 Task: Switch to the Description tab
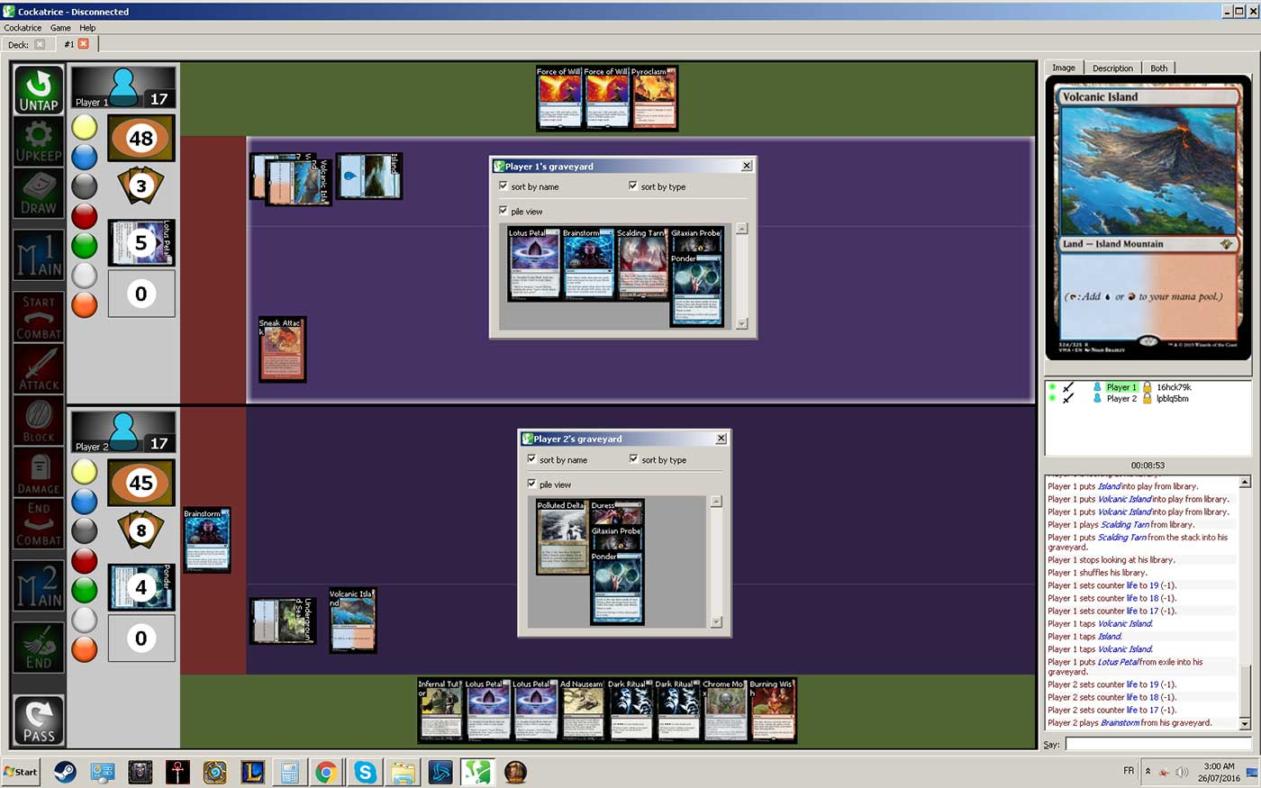tap(1112, 68)
